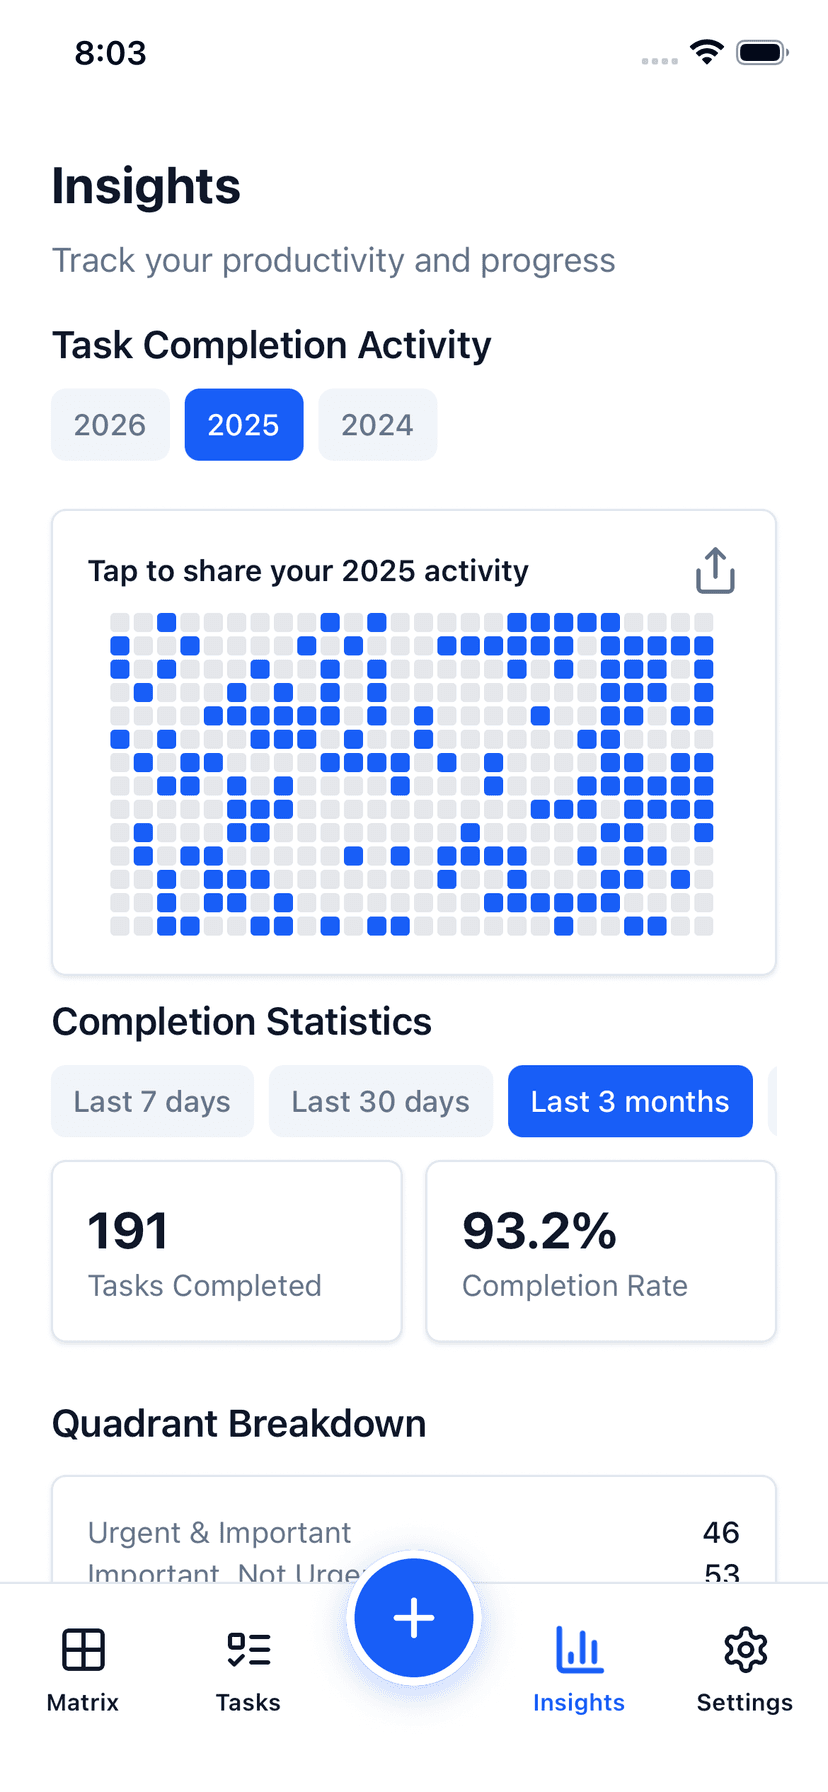Select the Tasks tab icon
The image size is (828, 1792).
[248, 1648]
